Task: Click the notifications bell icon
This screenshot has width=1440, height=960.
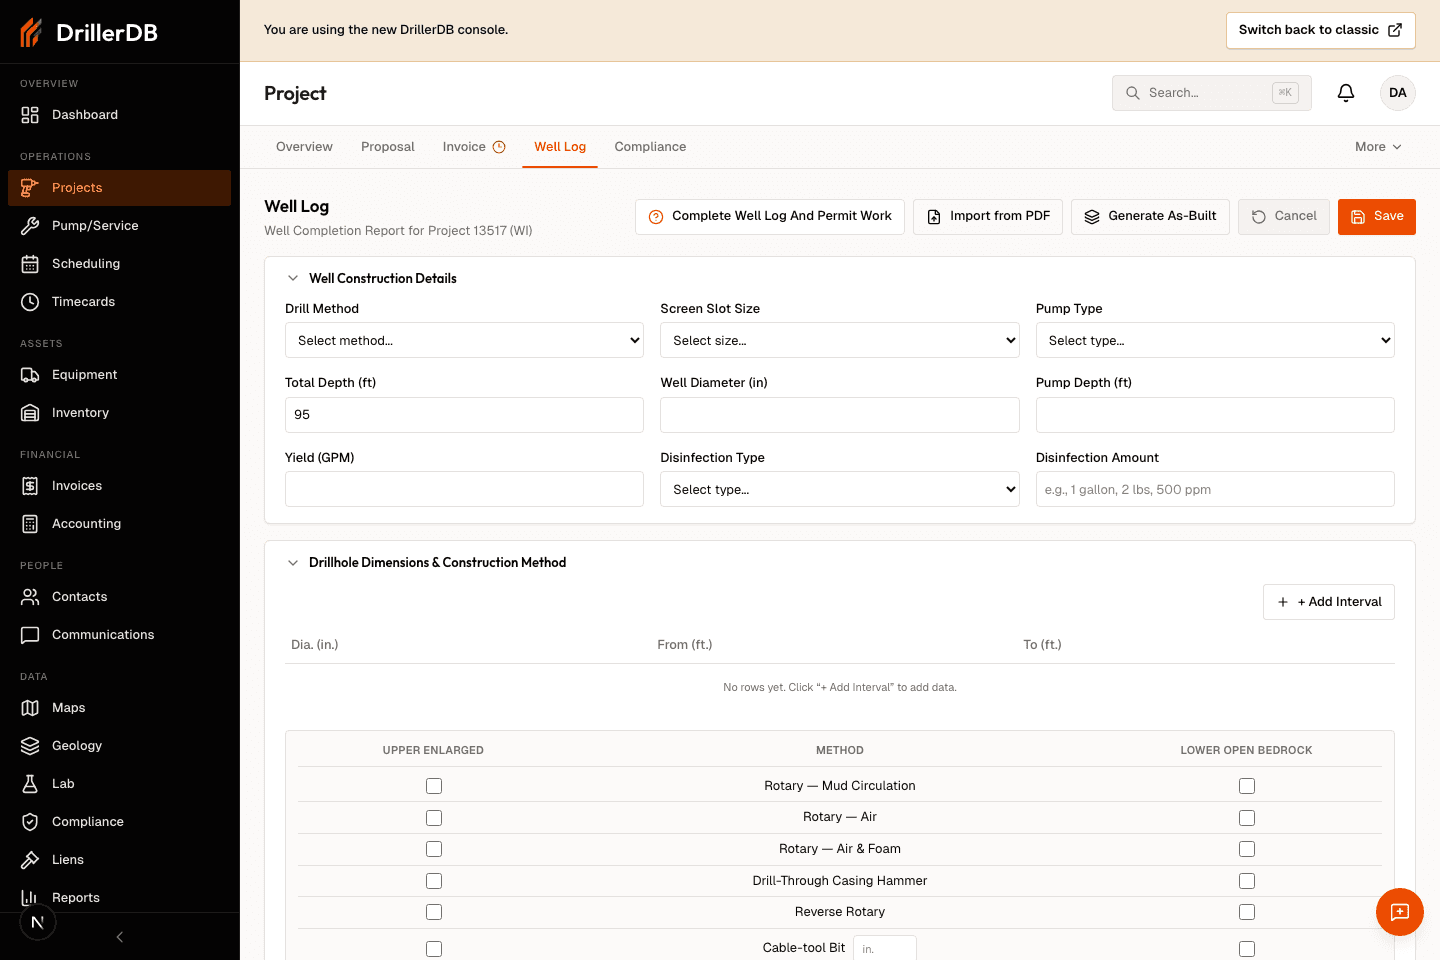Action: pyautogui.click(x=1346, y=93)
